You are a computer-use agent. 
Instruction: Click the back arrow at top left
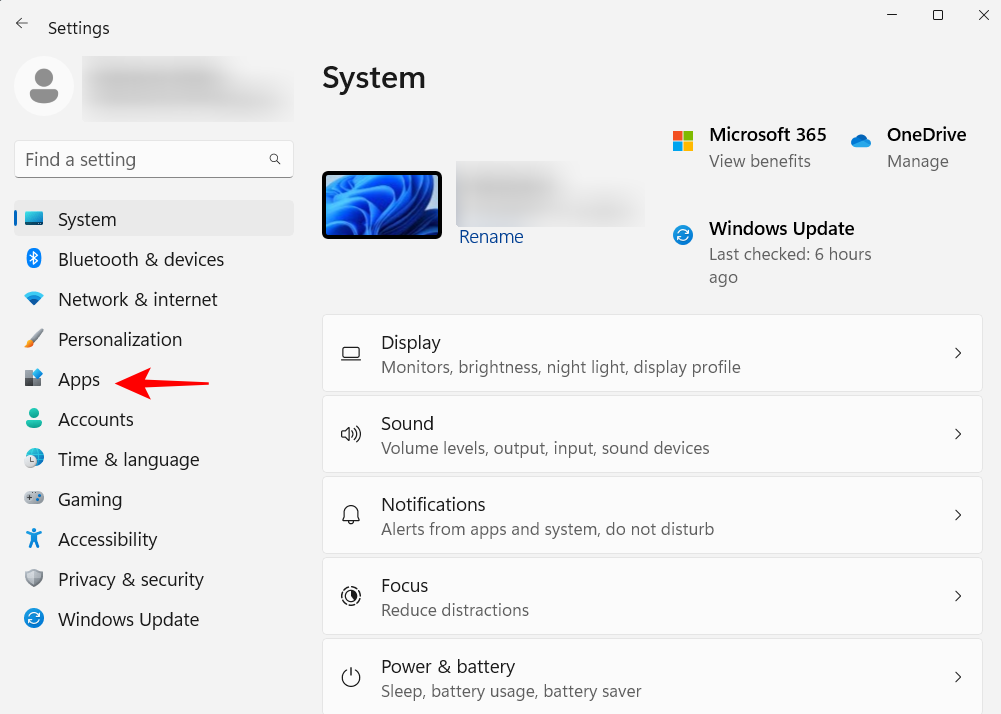pos(21,23)
